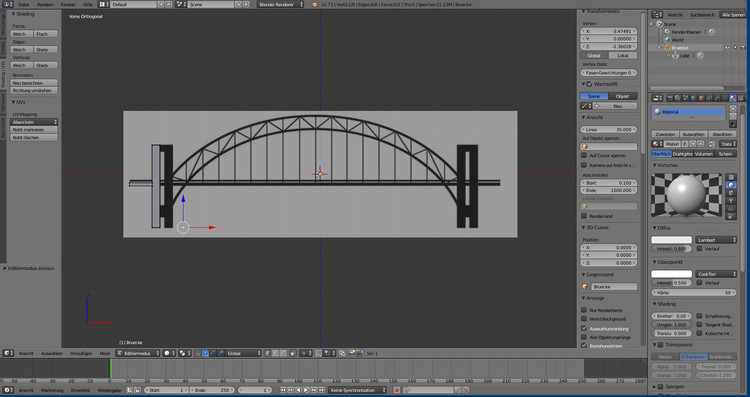Click the auto keyframe record button
This screenshot has height=397, width=750.
[396, 390]
